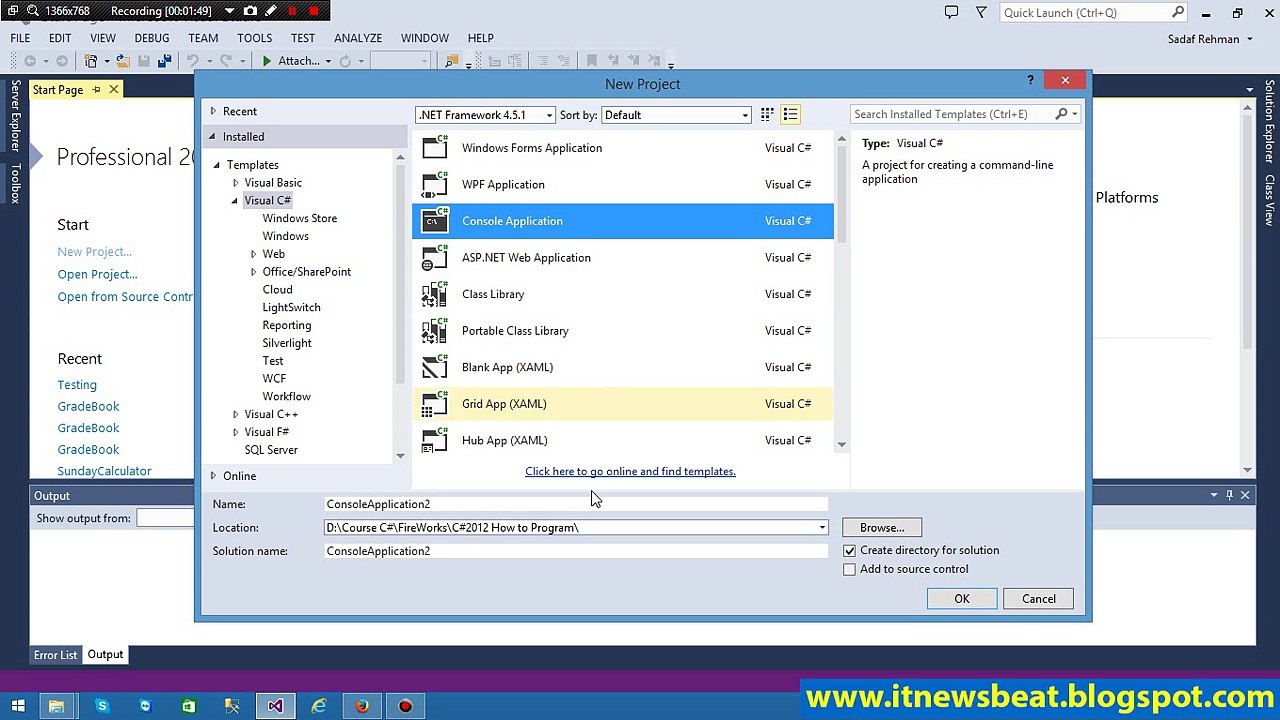Pin the Start Page tab
Screen dimensions: 1280x720
click(x=96, y=90)
